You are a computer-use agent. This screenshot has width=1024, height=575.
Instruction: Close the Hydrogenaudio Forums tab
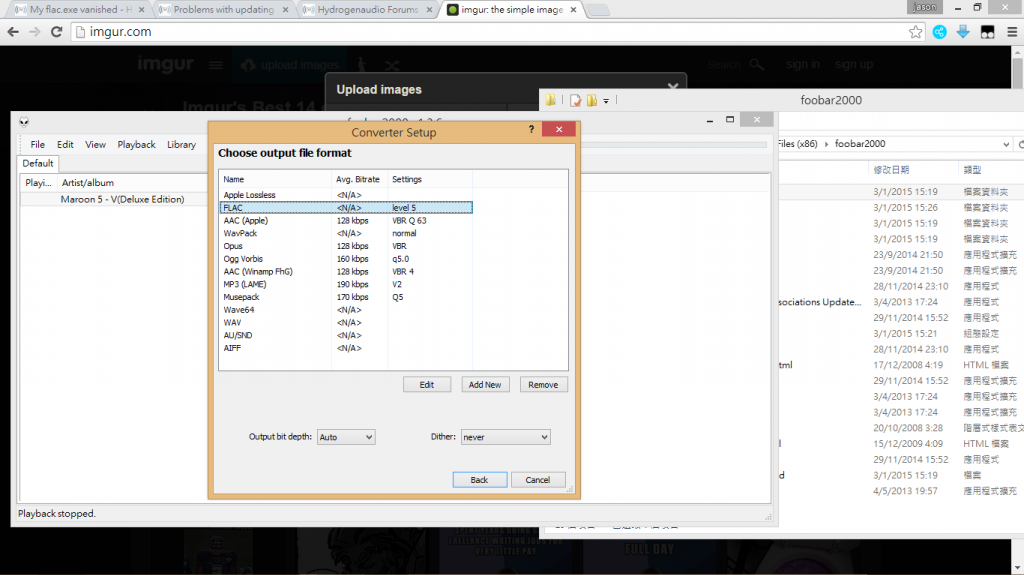pyautogui.click(x=429, y=10)
